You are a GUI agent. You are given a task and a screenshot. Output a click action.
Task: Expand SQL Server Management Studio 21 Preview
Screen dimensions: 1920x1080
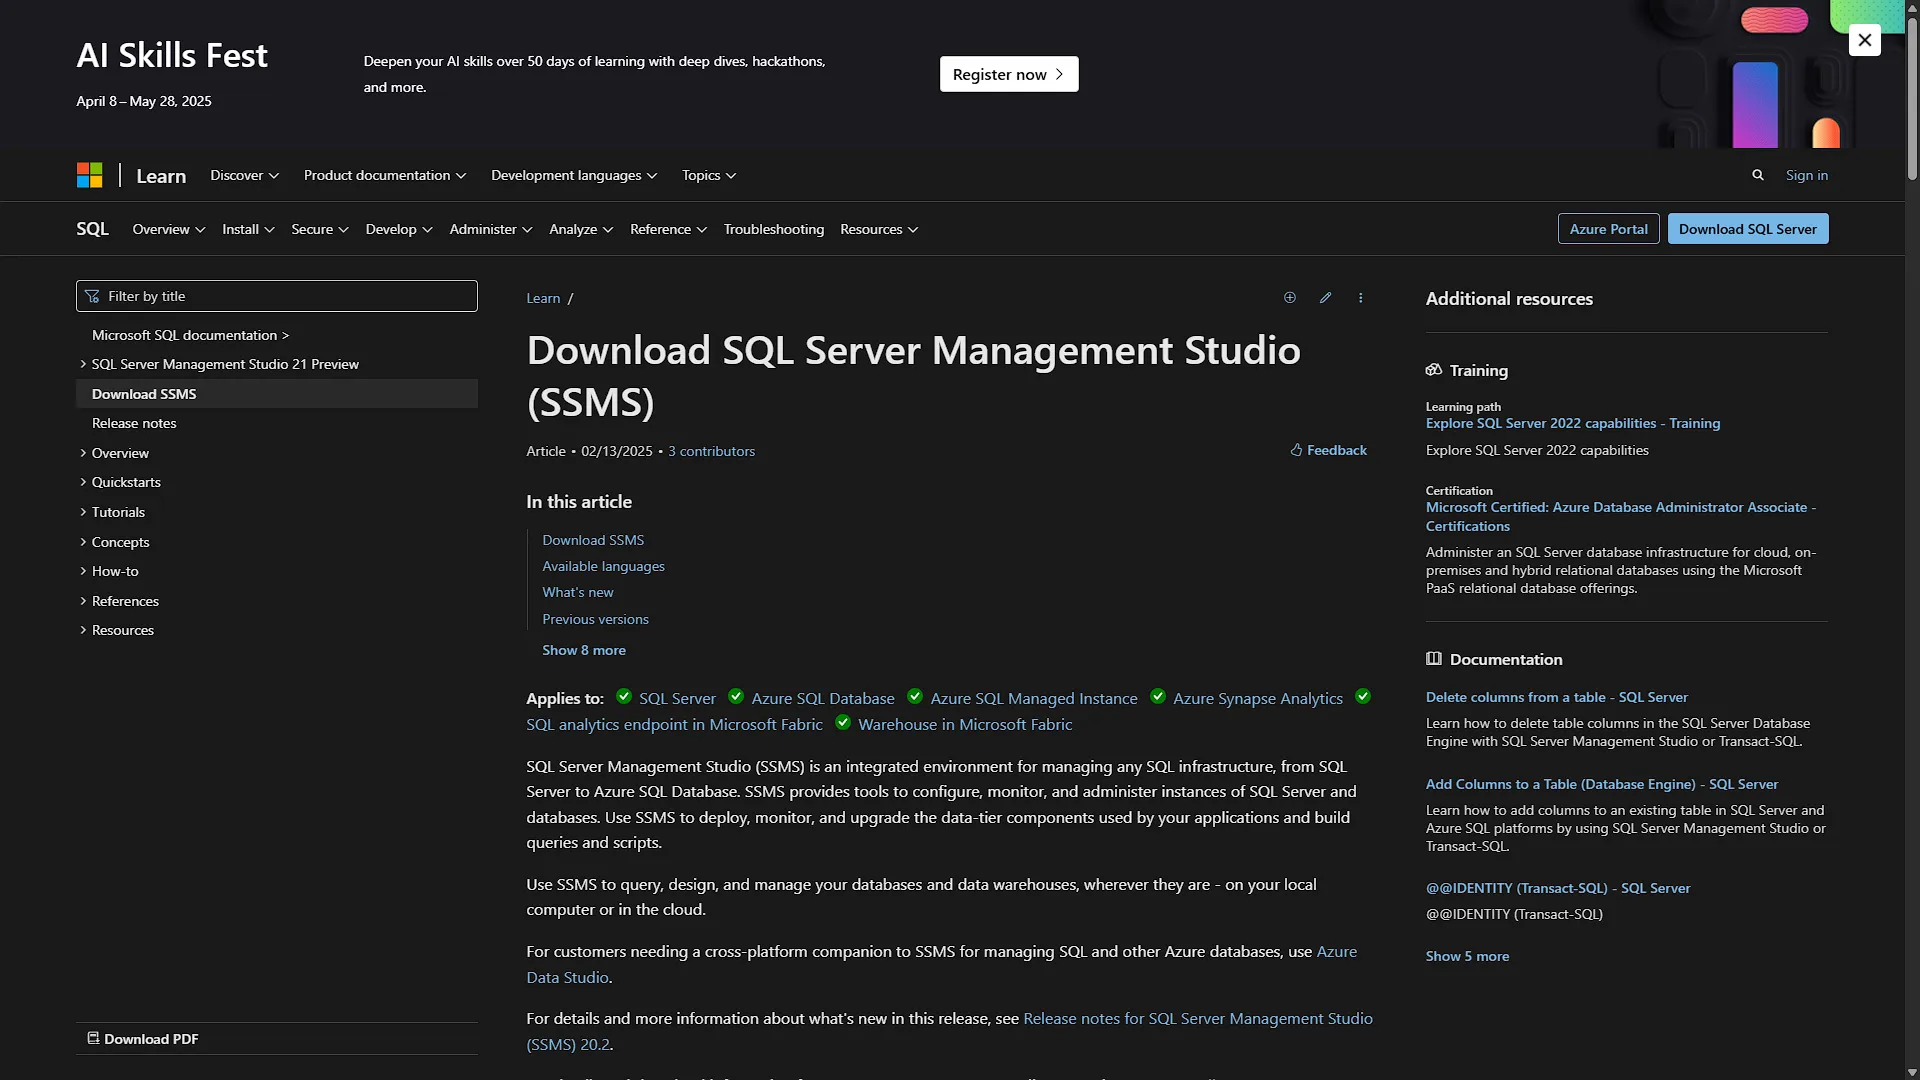click(218, 364)
